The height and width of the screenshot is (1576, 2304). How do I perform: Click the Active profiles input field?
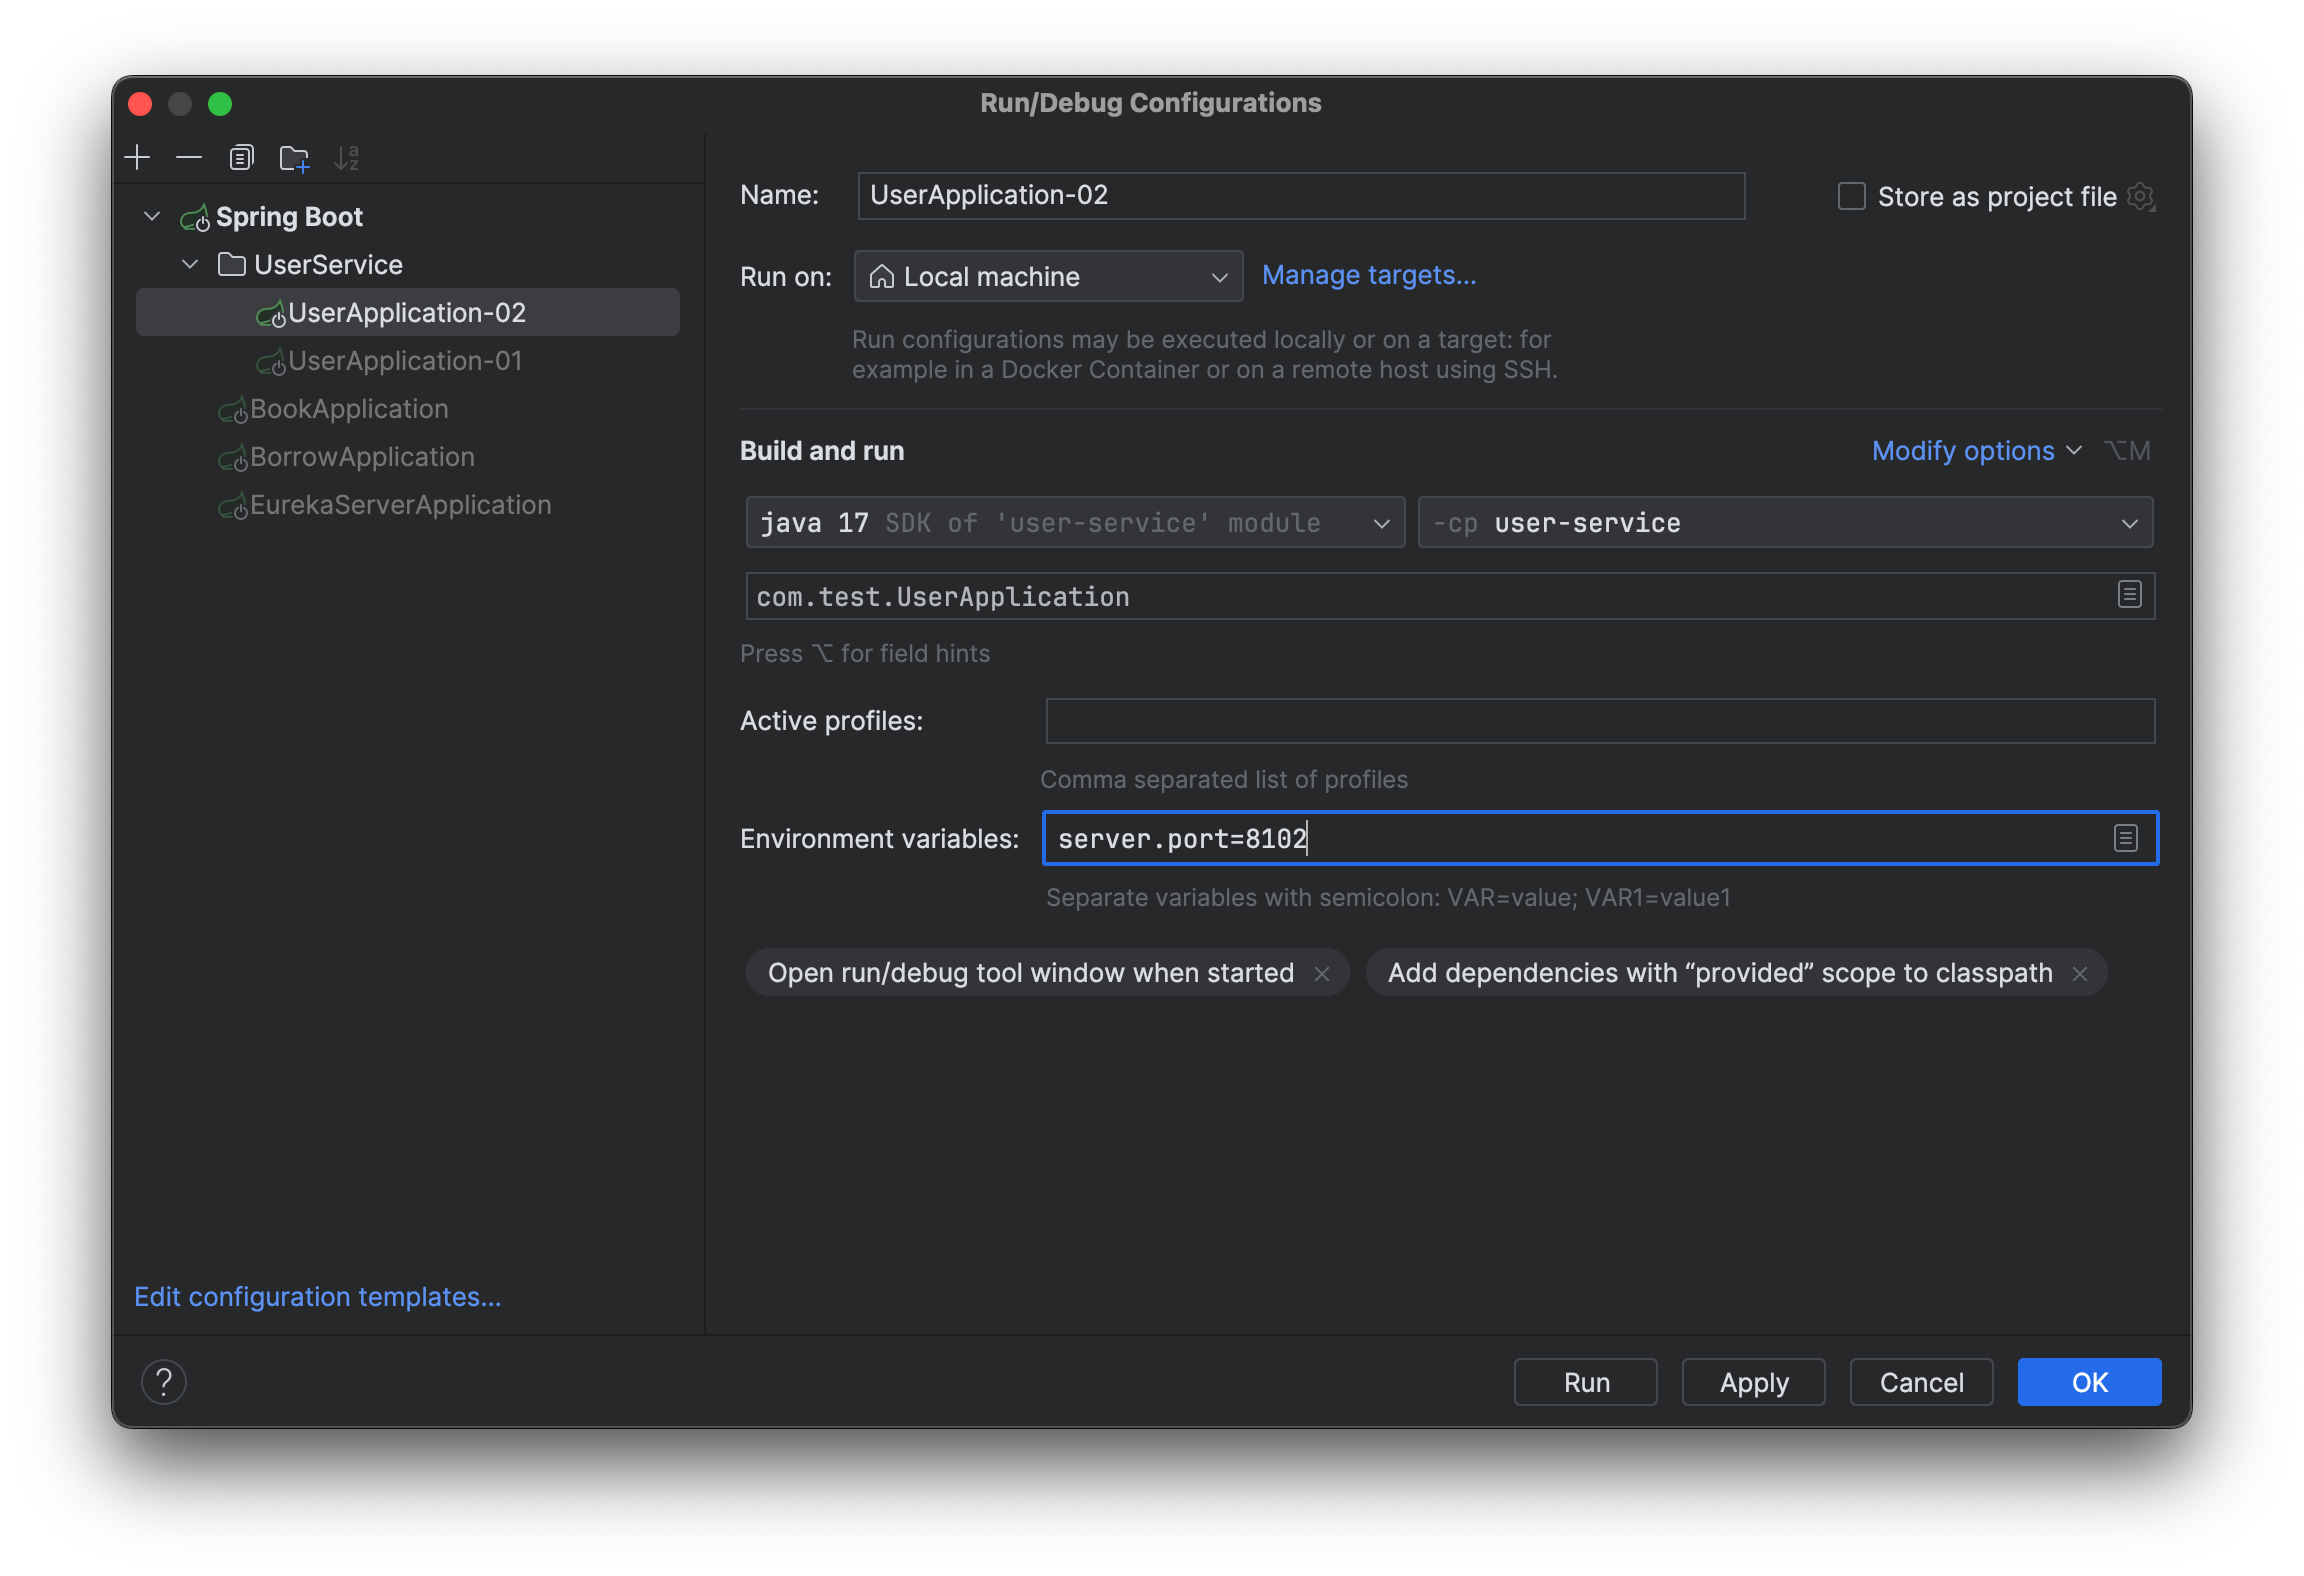(1598, 720)
